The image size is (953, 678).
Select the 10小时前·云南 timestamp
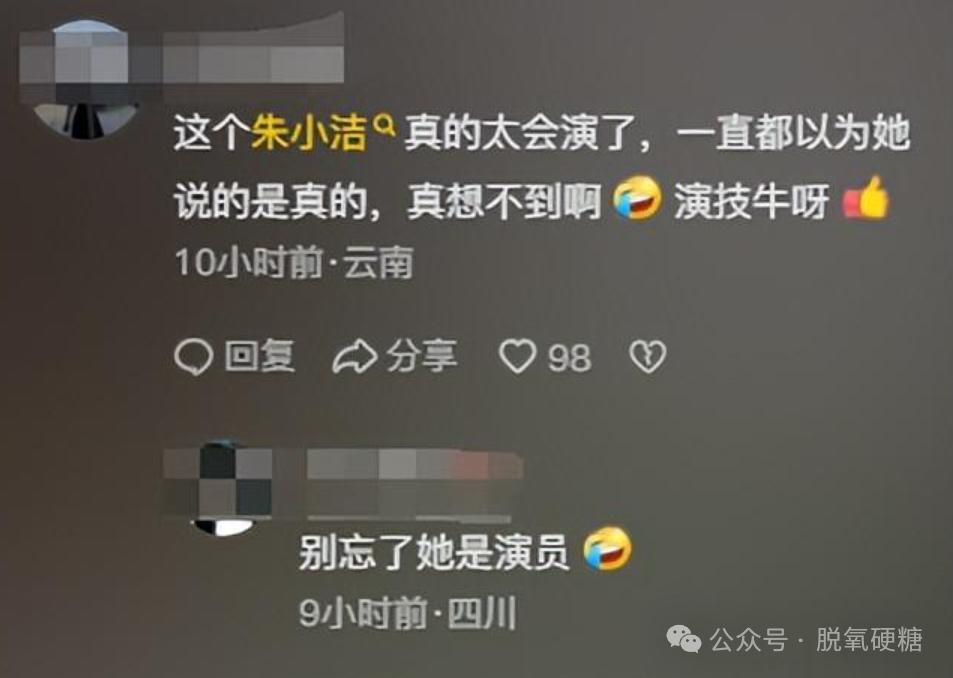(x=294, y=262)
